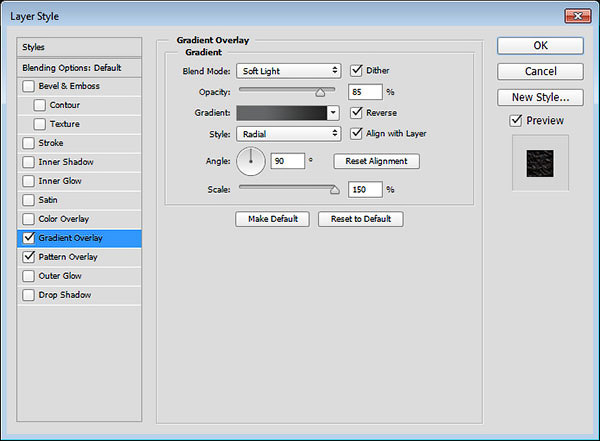Image resolution: width=600 pixels, height=441 pixels.
Task: Disable the Preview checkbox
Action: (516, 121)
